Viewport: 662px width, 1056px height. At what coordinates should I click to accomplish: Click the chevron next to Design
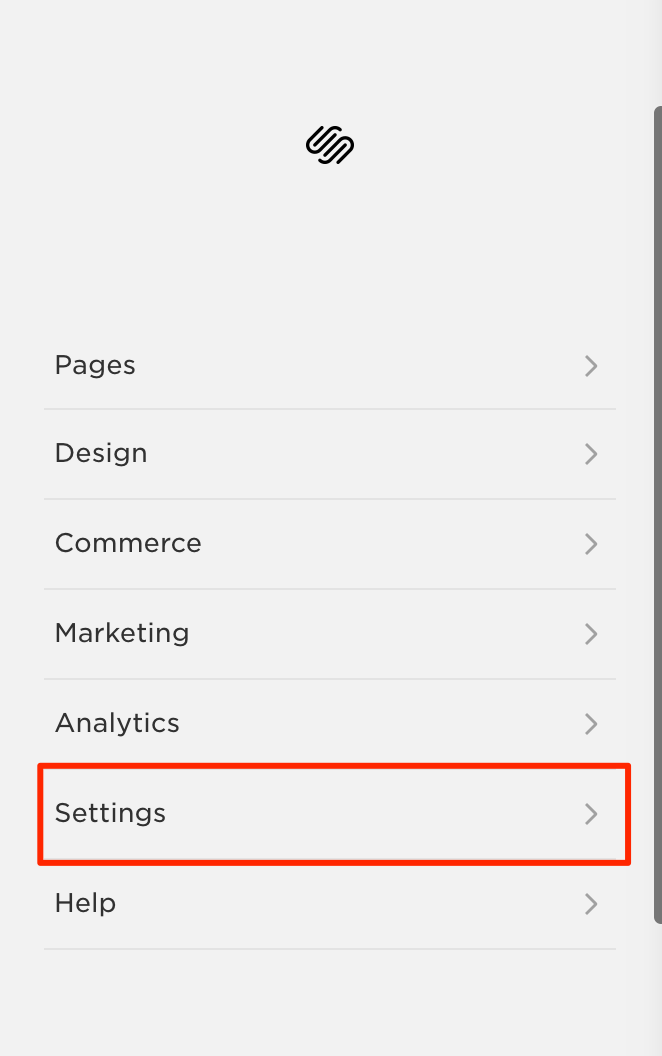click(591, 454)
